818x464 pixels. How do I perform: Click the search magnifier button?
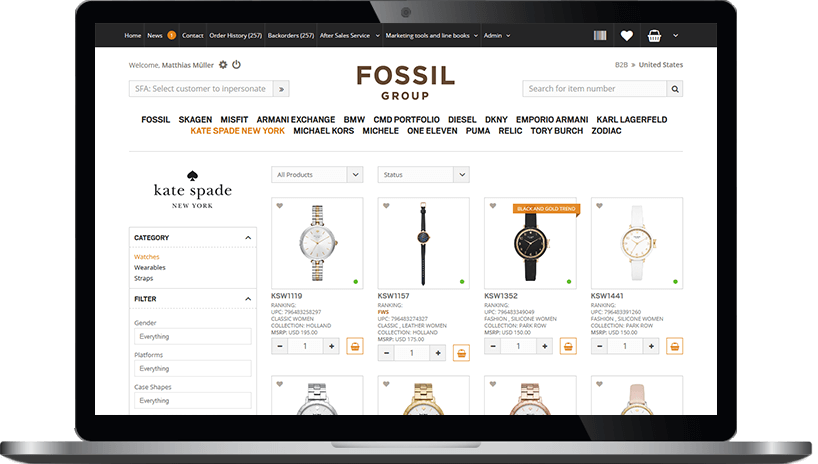tap(675, 89)
